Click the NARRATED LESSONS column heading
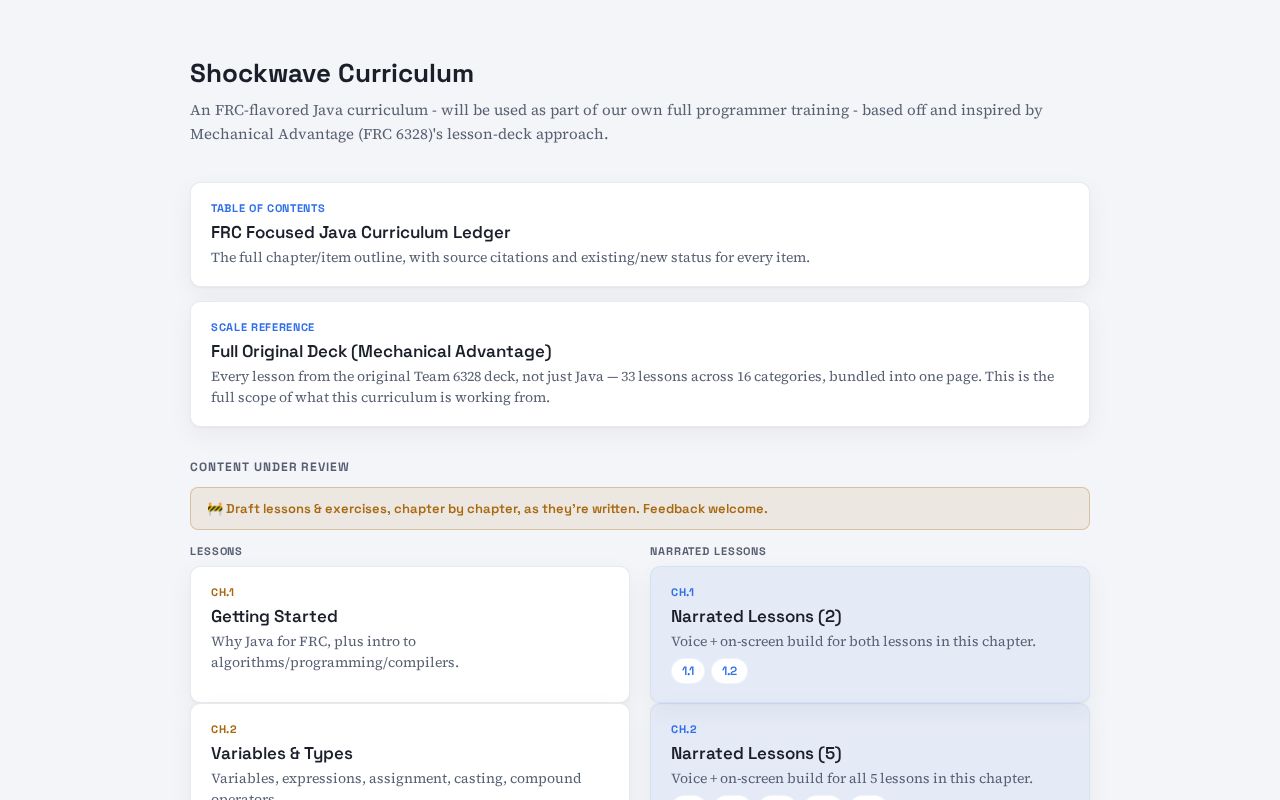This screenshot has height=800, width=1280. coord(708,551)
